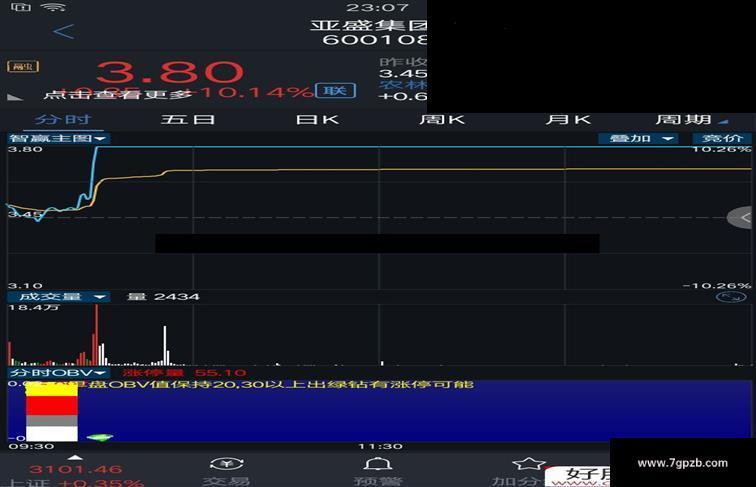
Task: Tap the back arrow icon
Action: (64, 32)
